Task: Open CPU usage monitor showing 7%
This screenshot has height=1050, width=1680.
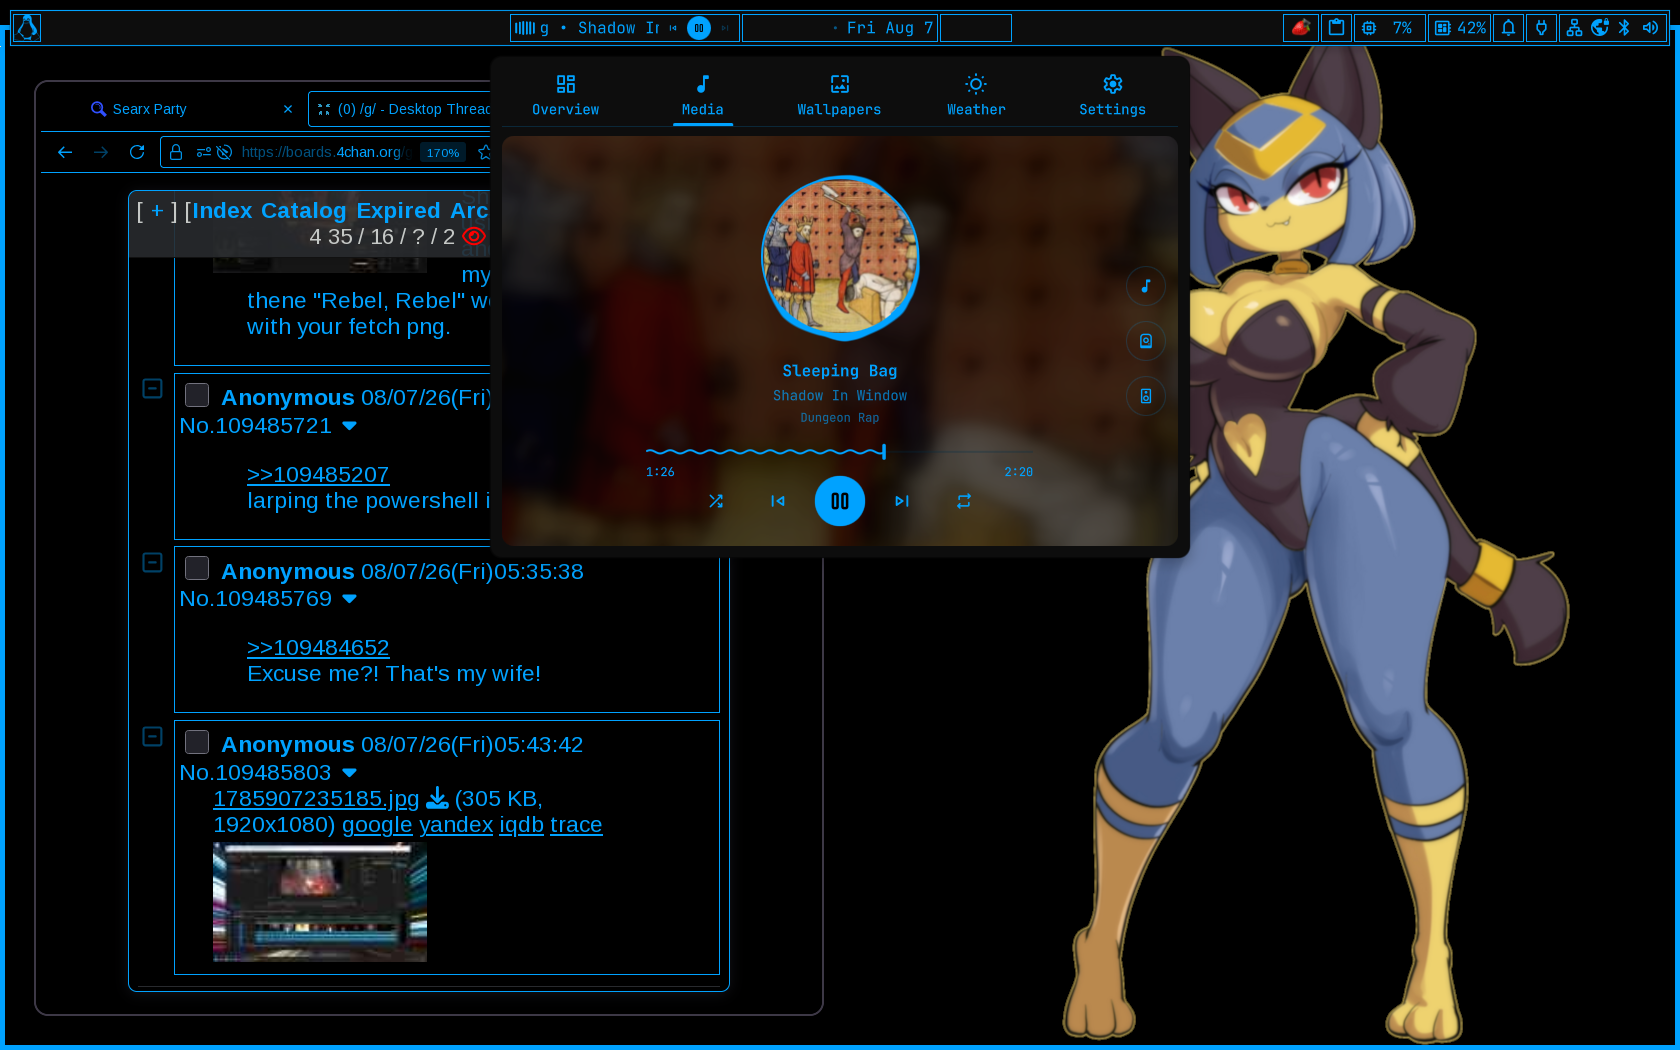Action: [1389, 28]
